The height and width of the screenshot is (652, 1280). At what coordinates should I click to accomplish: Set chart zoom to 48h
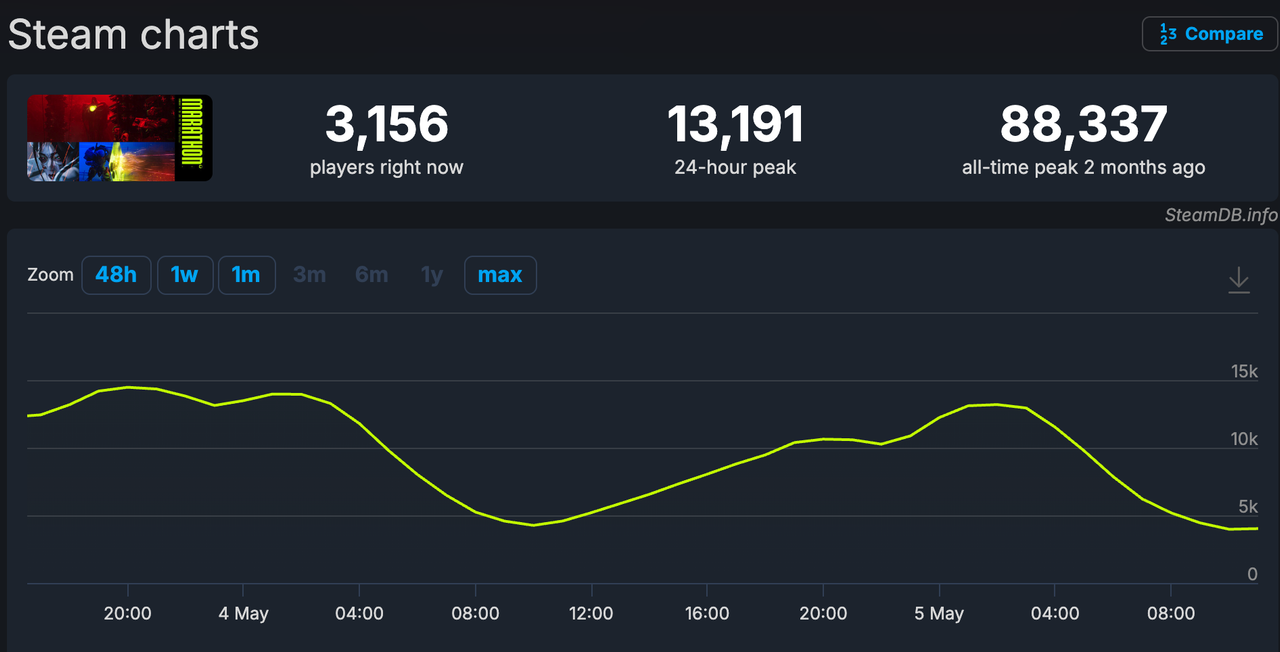(116, 275)
